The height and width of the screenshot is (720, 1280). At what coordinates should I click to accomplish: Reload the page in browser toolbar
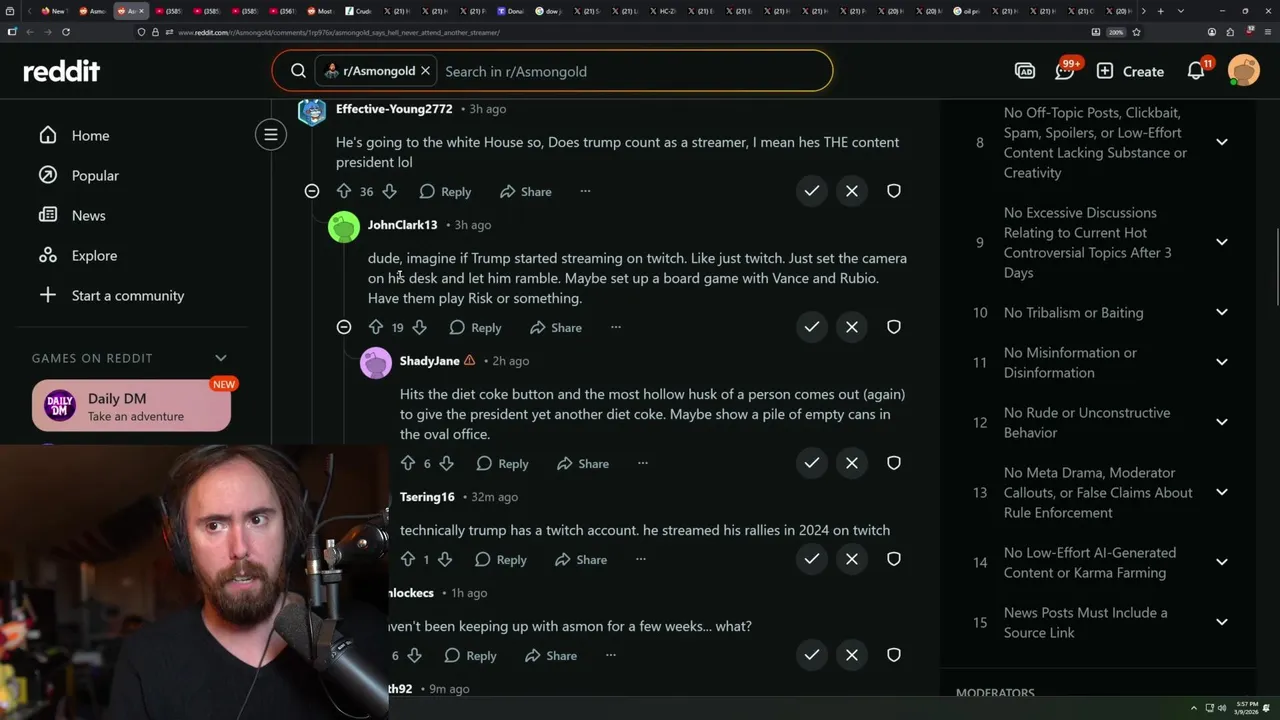[66, 32]
